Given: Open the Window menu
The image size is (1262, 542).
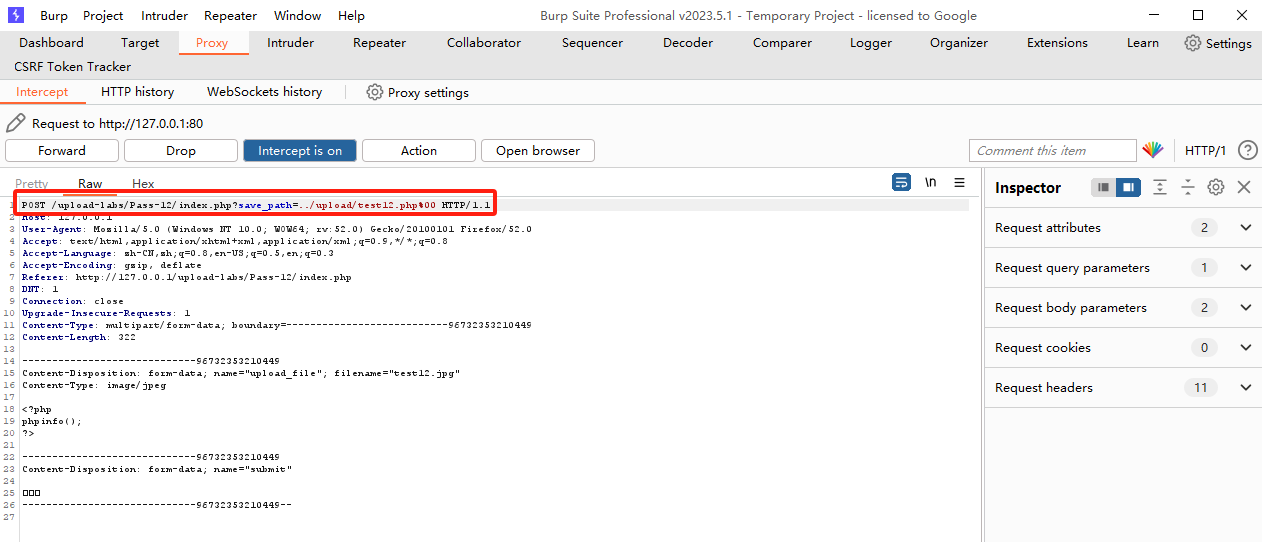Looking at the screenshot, I should (x=297, y=15).
